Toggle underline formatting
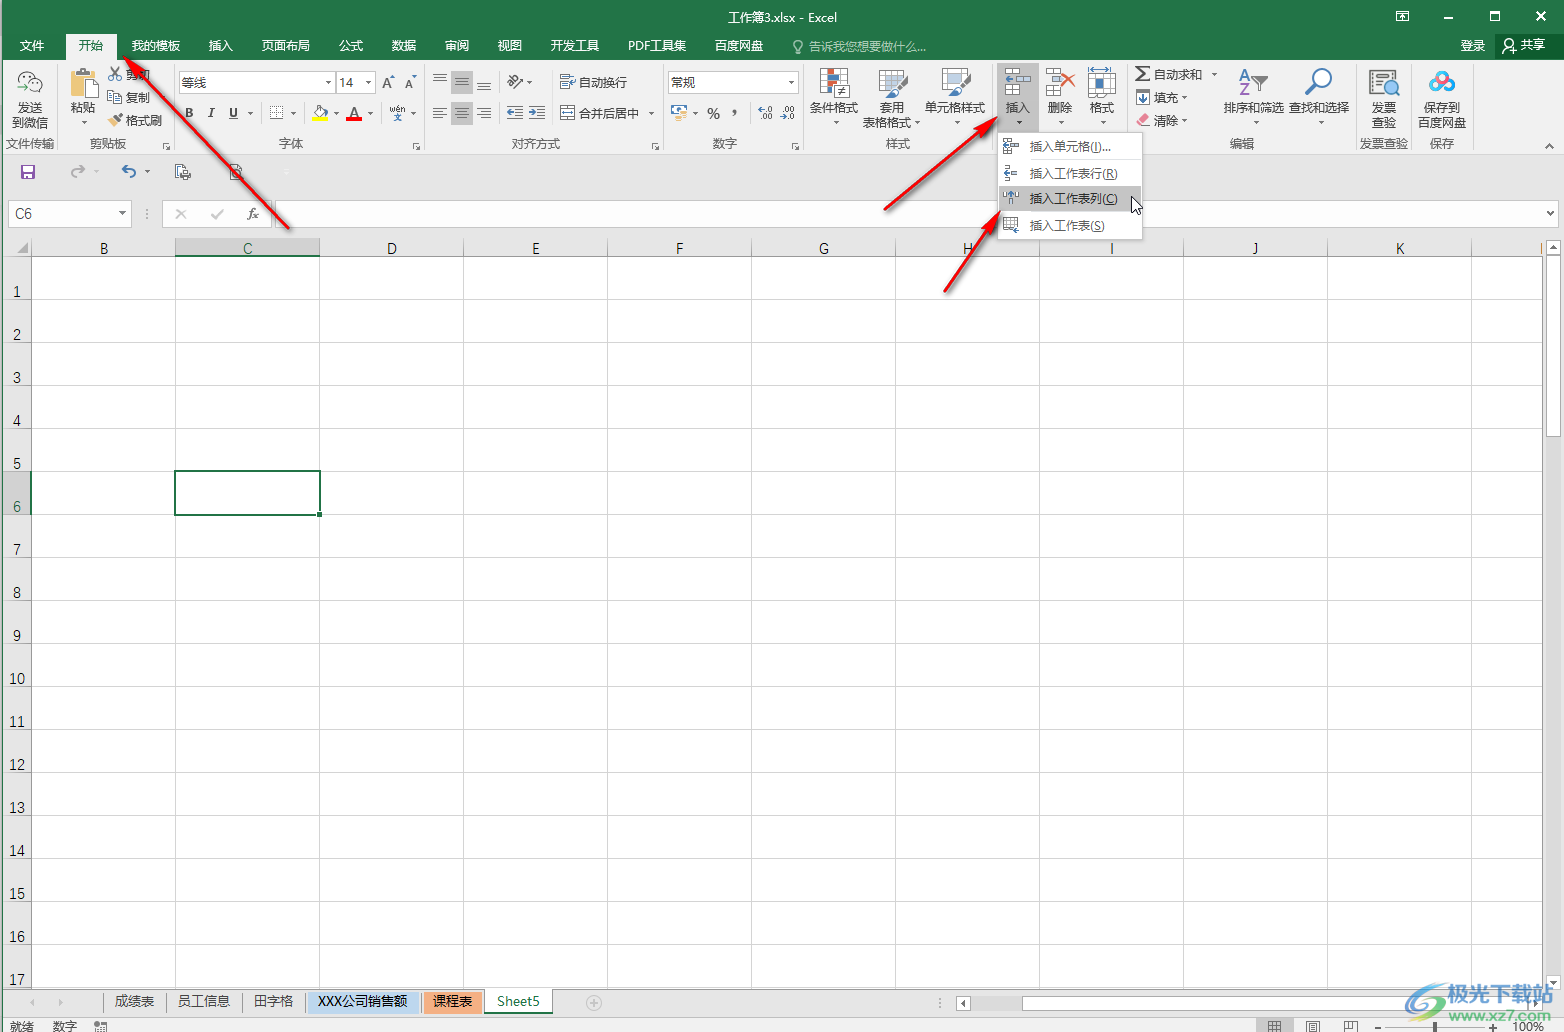Image resolution: width=1564 pixels, height=1032 pixels. tap(233, 113)
